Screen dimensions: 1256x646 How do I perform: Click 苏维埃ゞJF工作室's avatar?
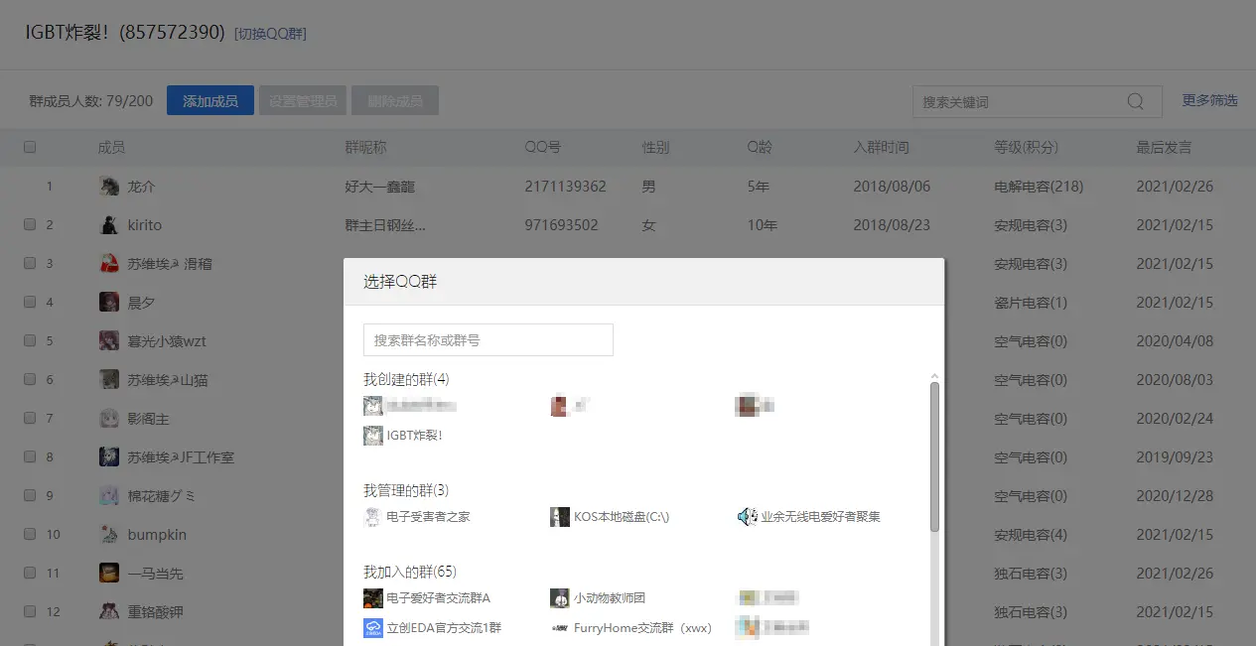pyautogui.click(x=109, y=457)
